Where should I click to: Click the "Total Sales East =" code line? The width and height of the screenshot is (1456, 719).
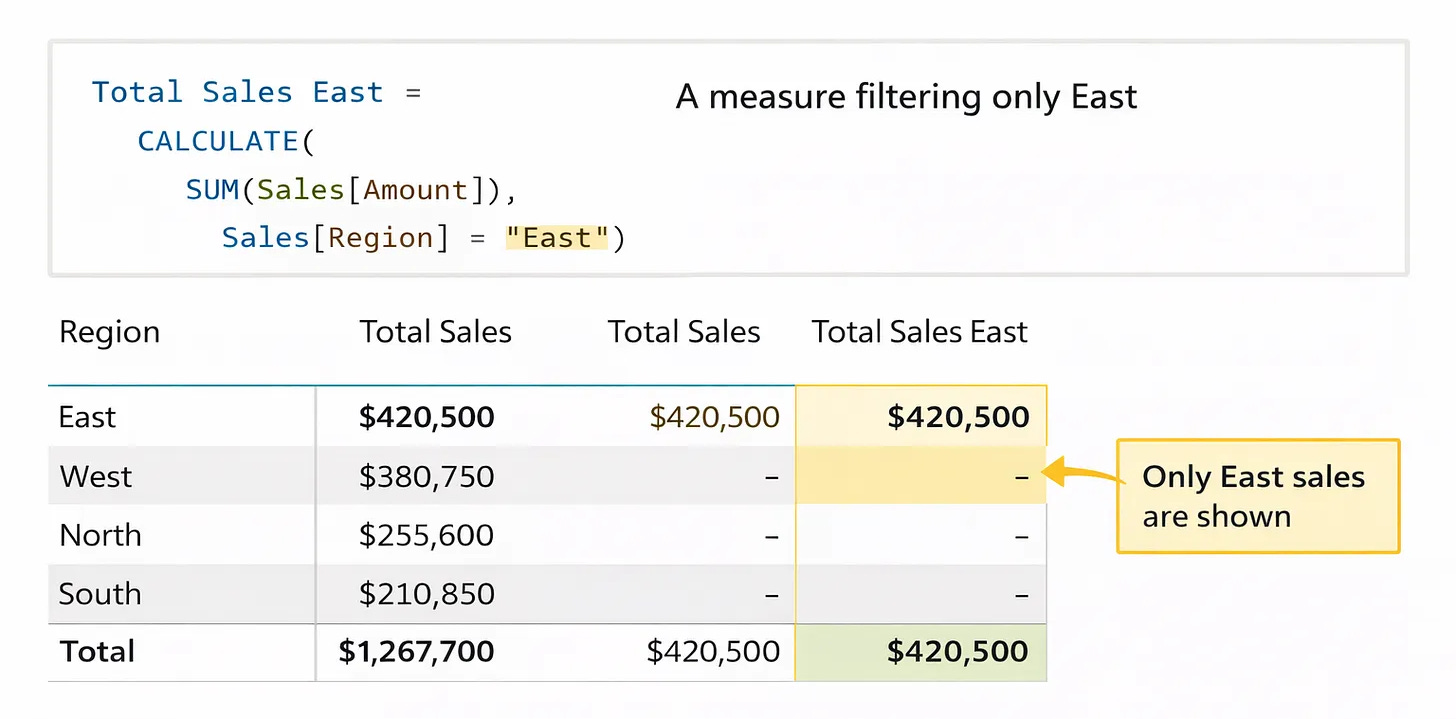pos(257,92)
